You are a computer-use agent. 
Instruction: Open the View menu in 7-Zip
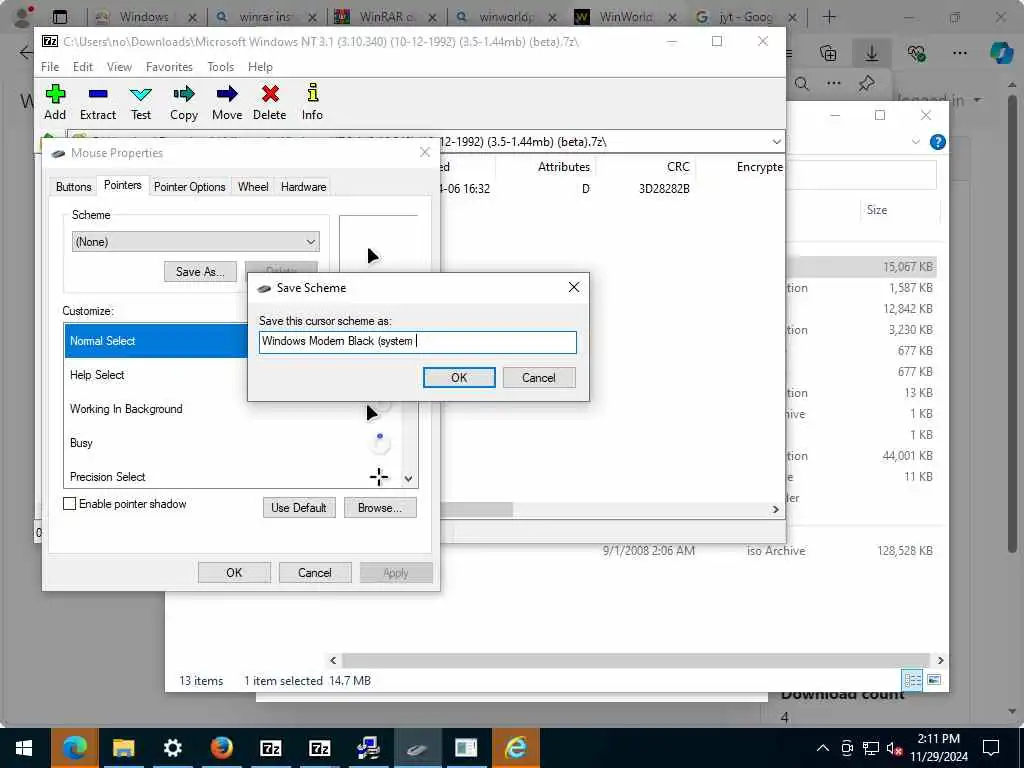[x=119, y=67]
